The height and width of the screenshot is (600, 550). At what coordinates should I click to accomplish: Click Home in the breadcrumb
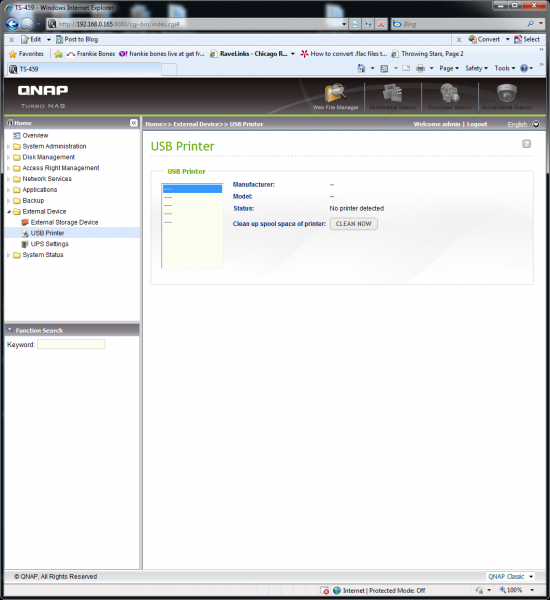154,124
